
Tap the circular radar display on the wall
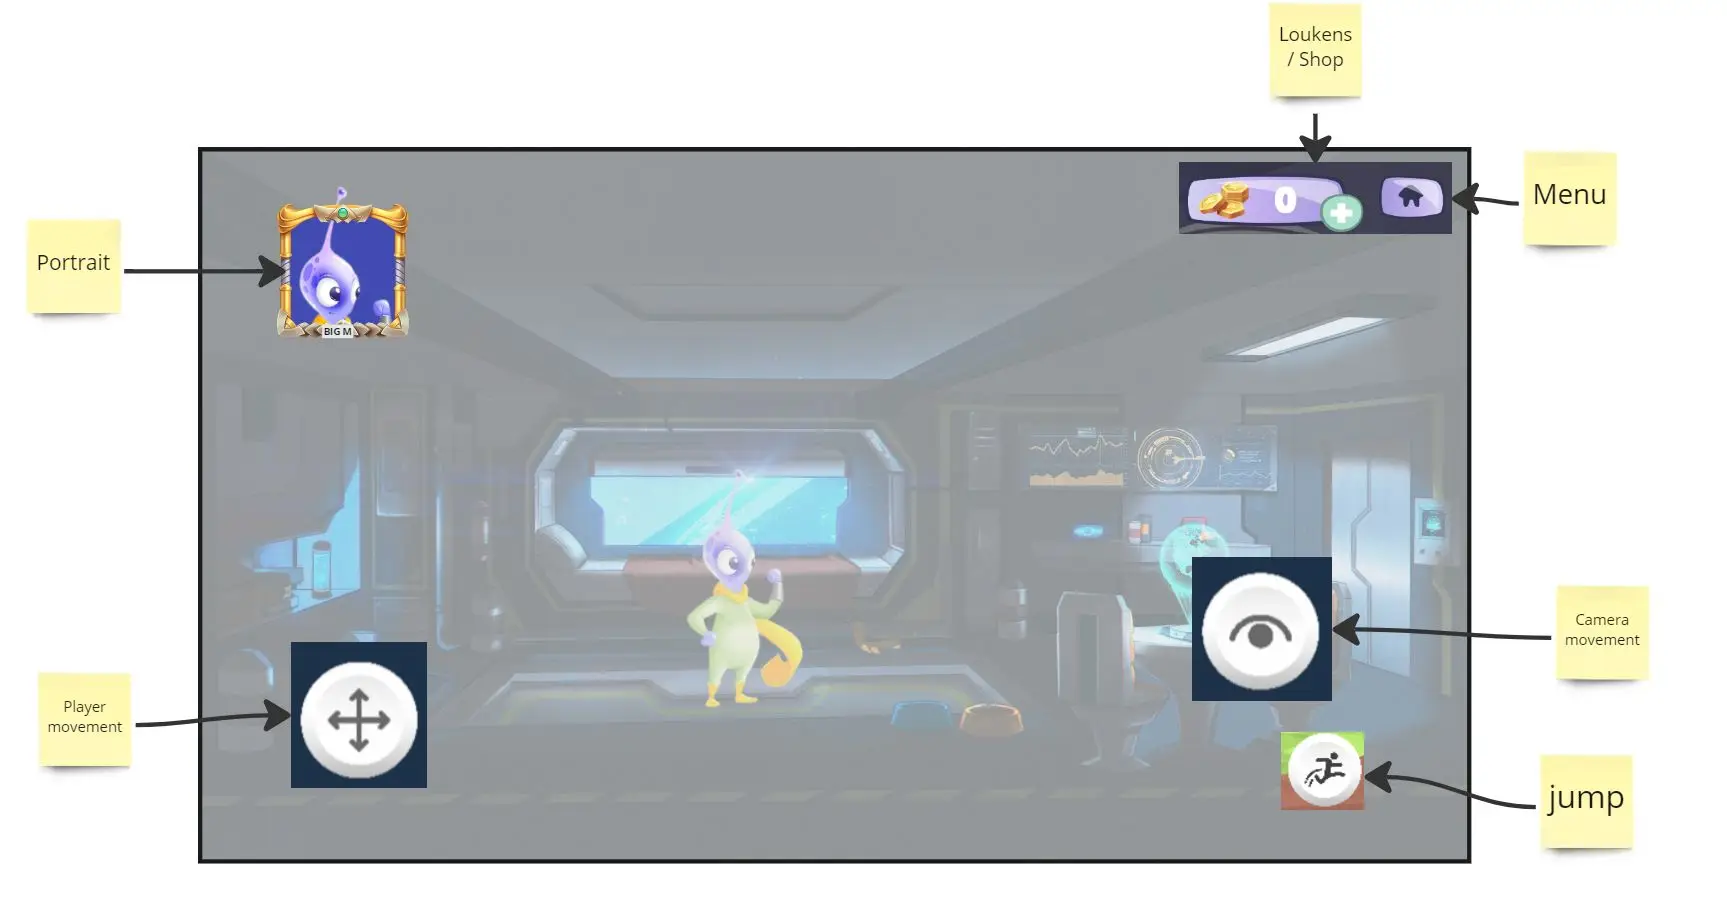pyautogui.click(x=1168, y=458)
